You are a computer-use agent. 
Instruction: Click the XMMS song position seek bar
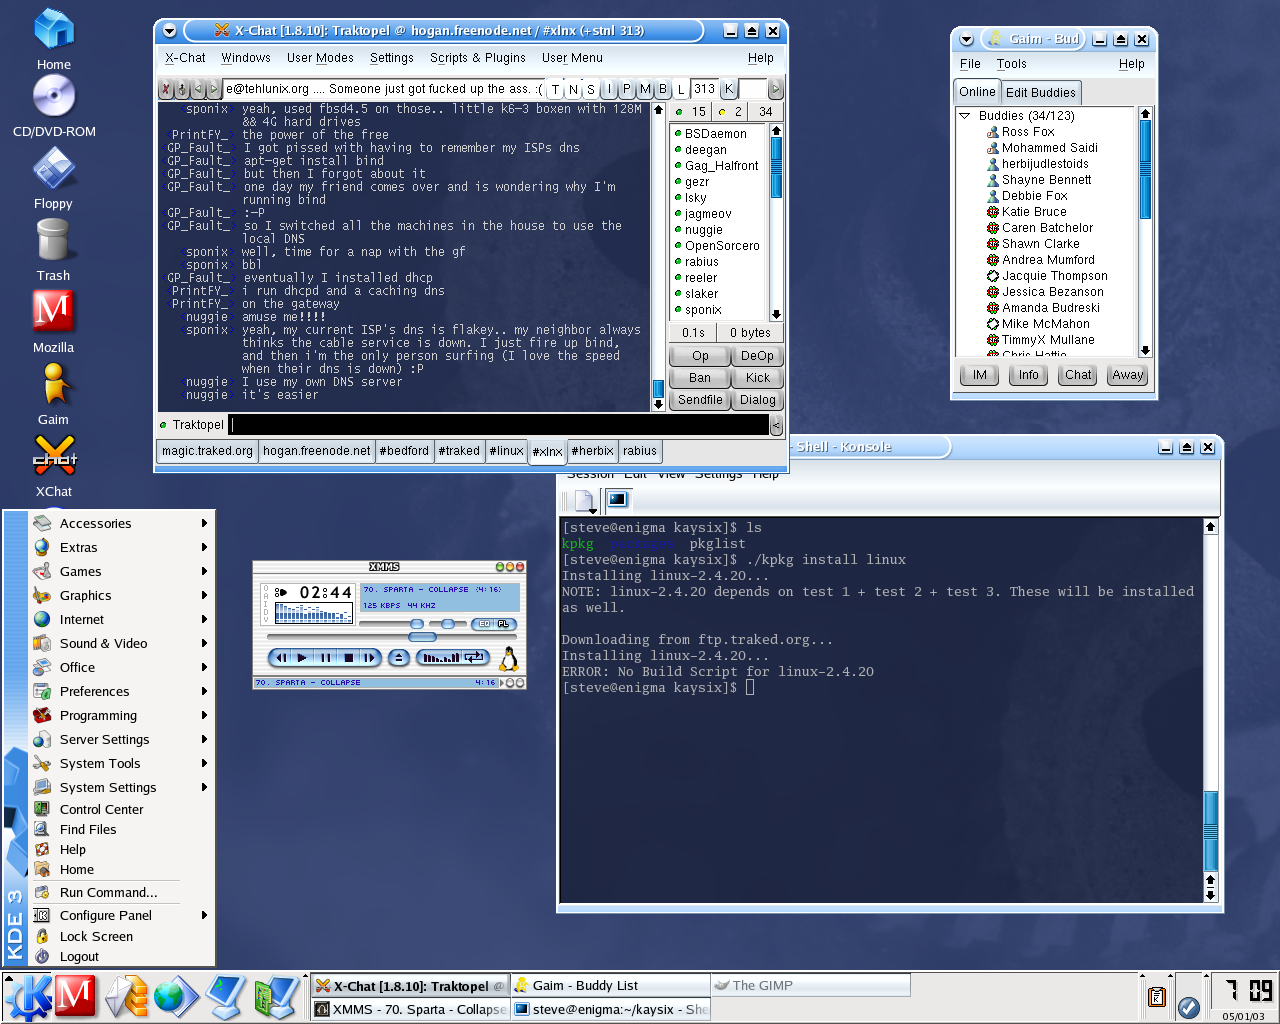click(x=390, y=637)
